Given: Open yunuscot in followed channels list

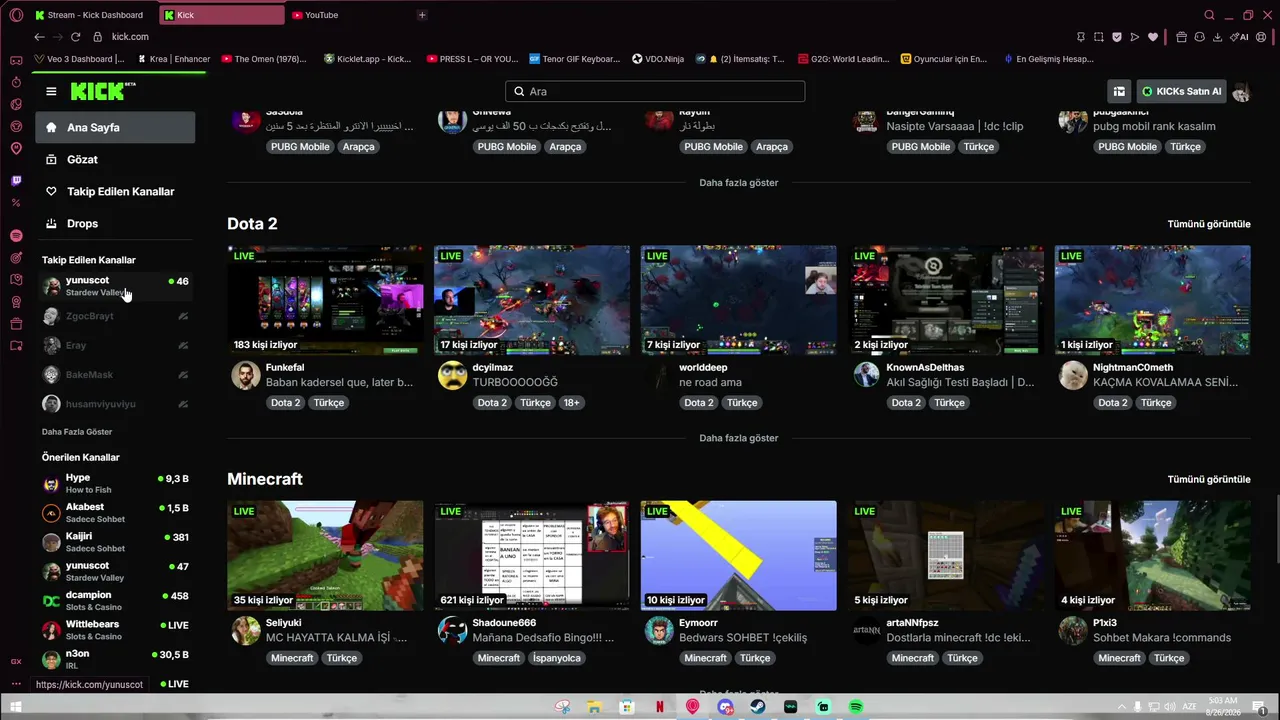Looking at the screenshot, I should (x=115, y=286).
